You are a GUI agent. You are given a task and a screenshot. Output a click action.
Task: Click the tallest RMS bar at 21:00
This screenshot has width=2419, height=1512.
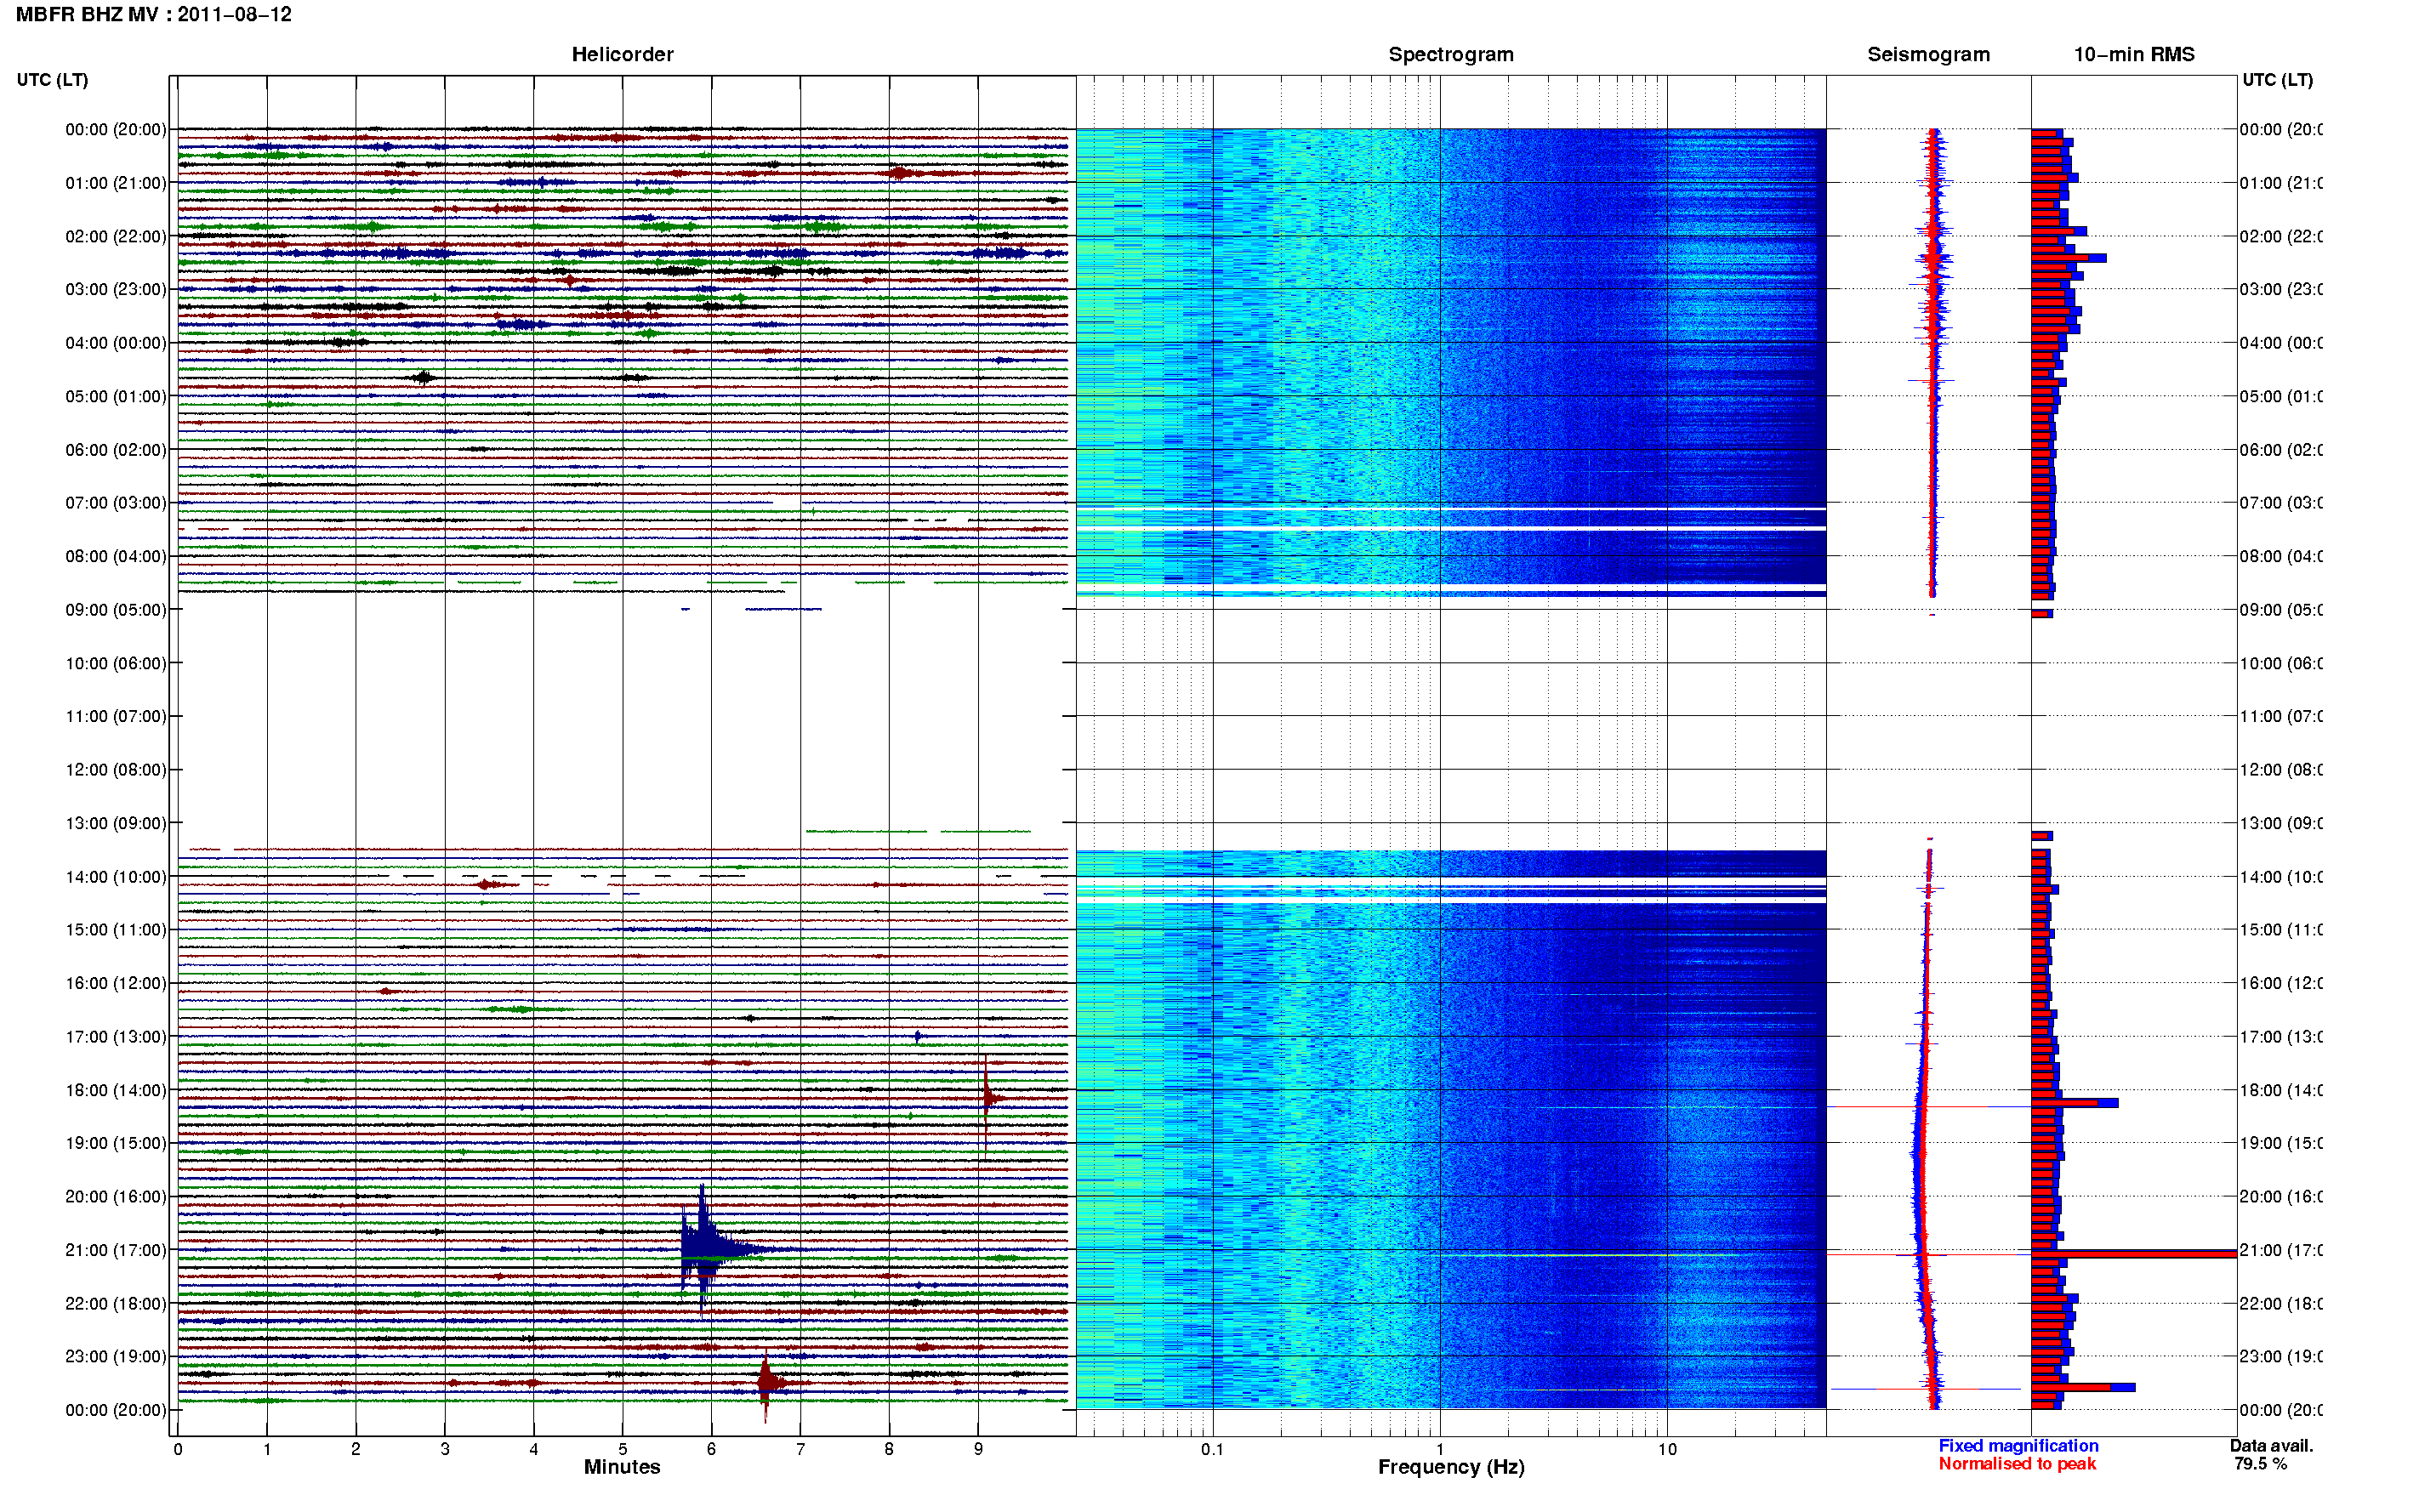coord(2133,1254)
